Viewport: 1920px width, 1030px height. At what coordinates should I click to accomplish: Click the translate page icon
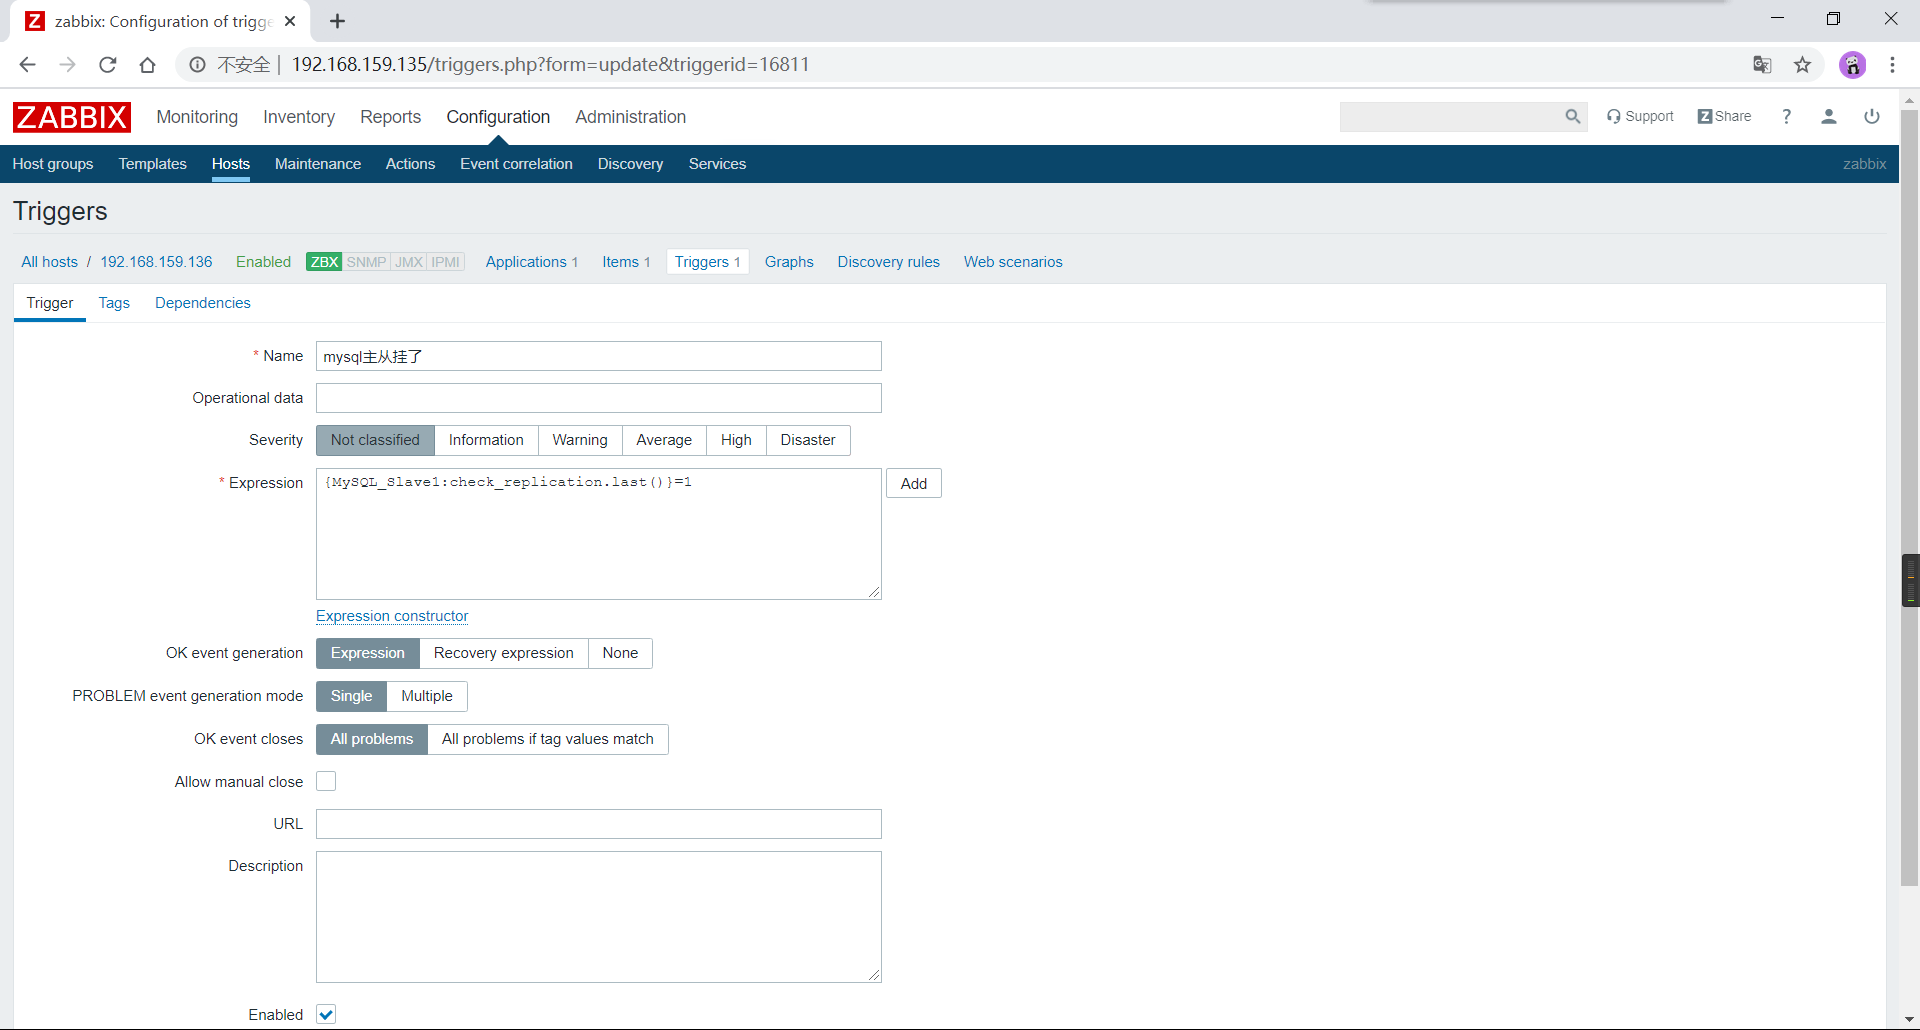tap(1762, 65)
